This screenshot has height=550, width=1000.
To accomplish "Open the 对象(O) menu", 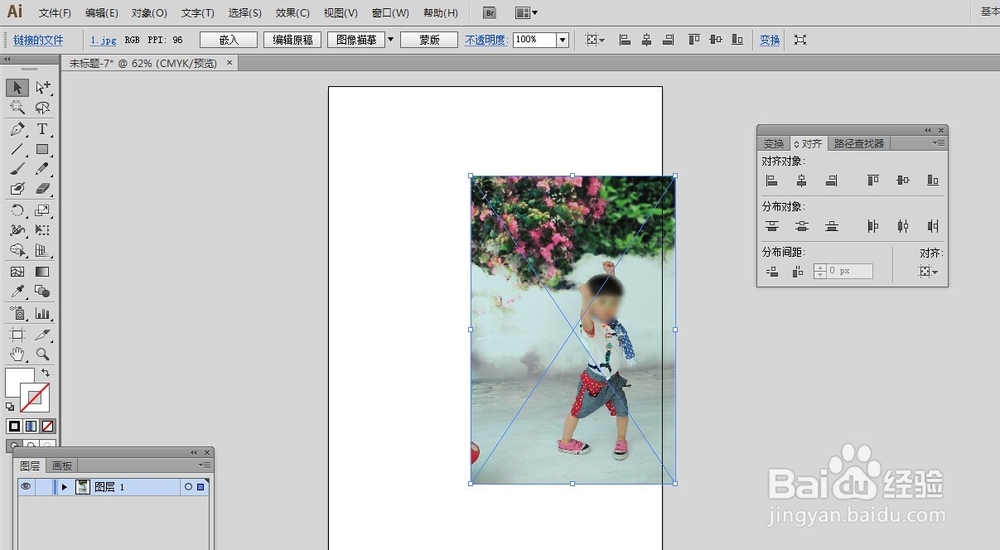I will point(149,13).
